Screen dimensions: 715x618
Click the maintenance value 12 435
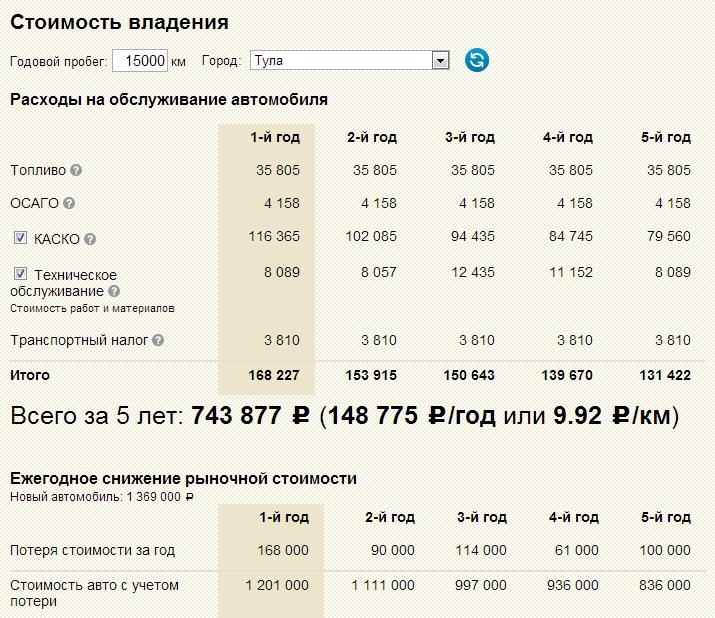coord(473,272)
